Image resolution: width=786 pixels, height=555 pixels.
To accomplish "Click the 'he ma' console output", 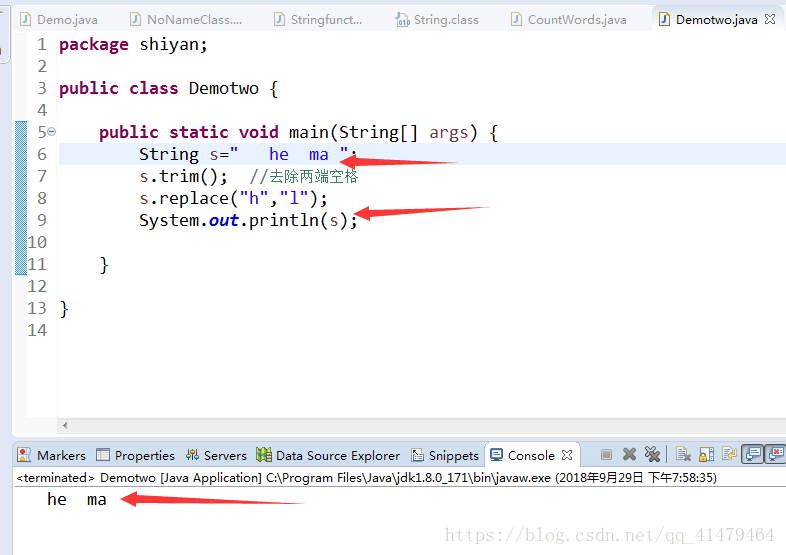I will (77, 499).
